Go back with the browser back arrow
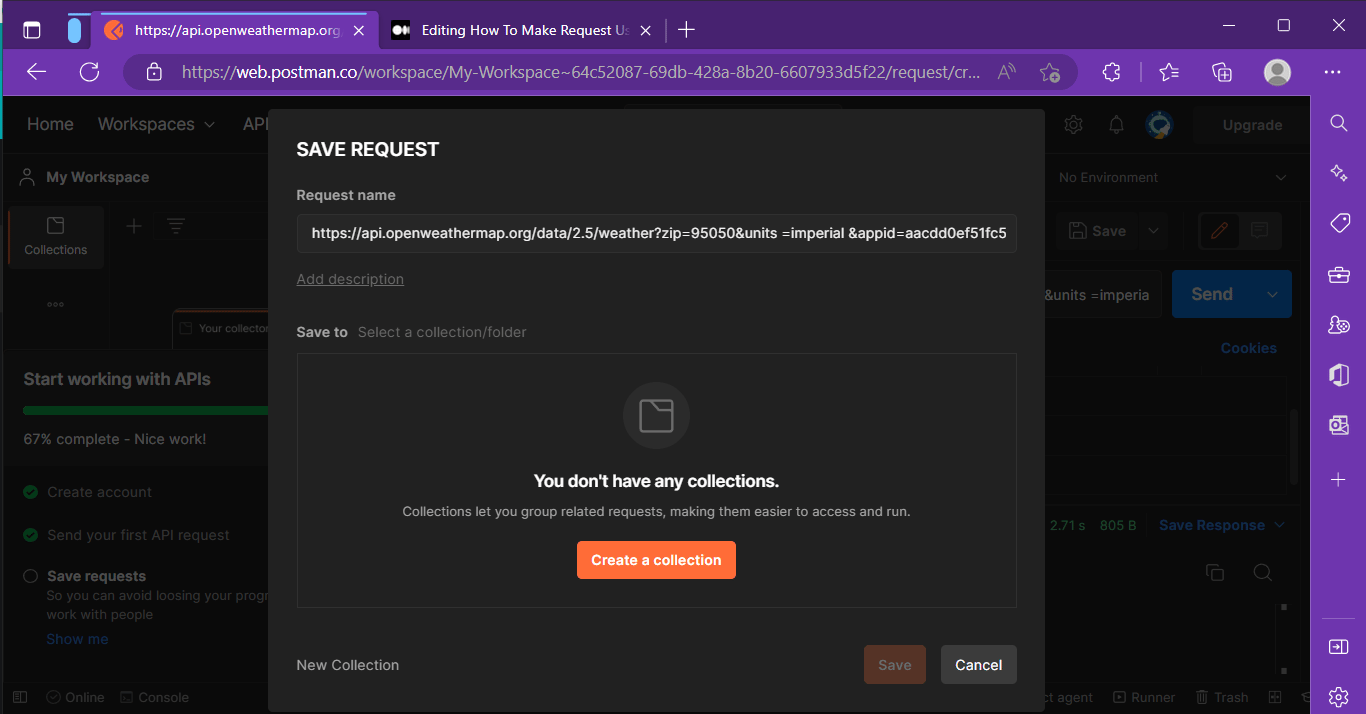 pyautogui.click(x=37, y=72)
